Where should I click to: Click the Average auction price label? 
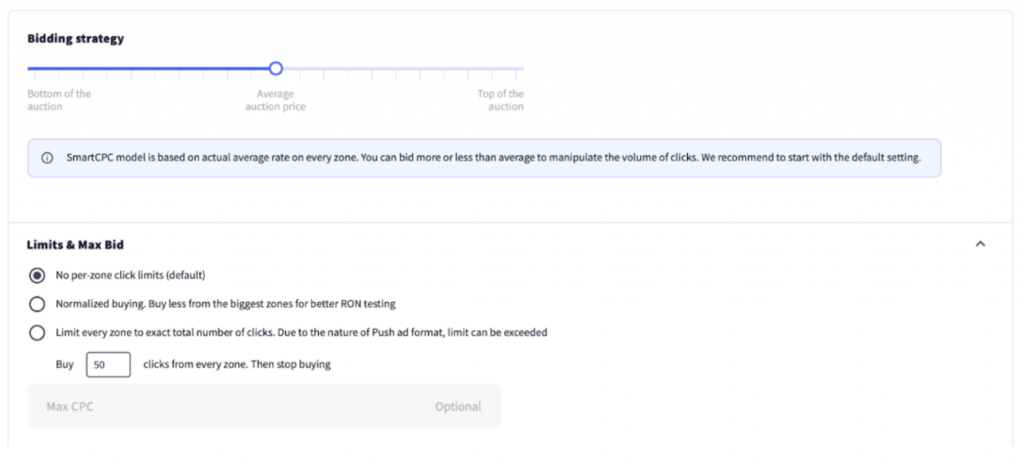(x=275, y=100)
